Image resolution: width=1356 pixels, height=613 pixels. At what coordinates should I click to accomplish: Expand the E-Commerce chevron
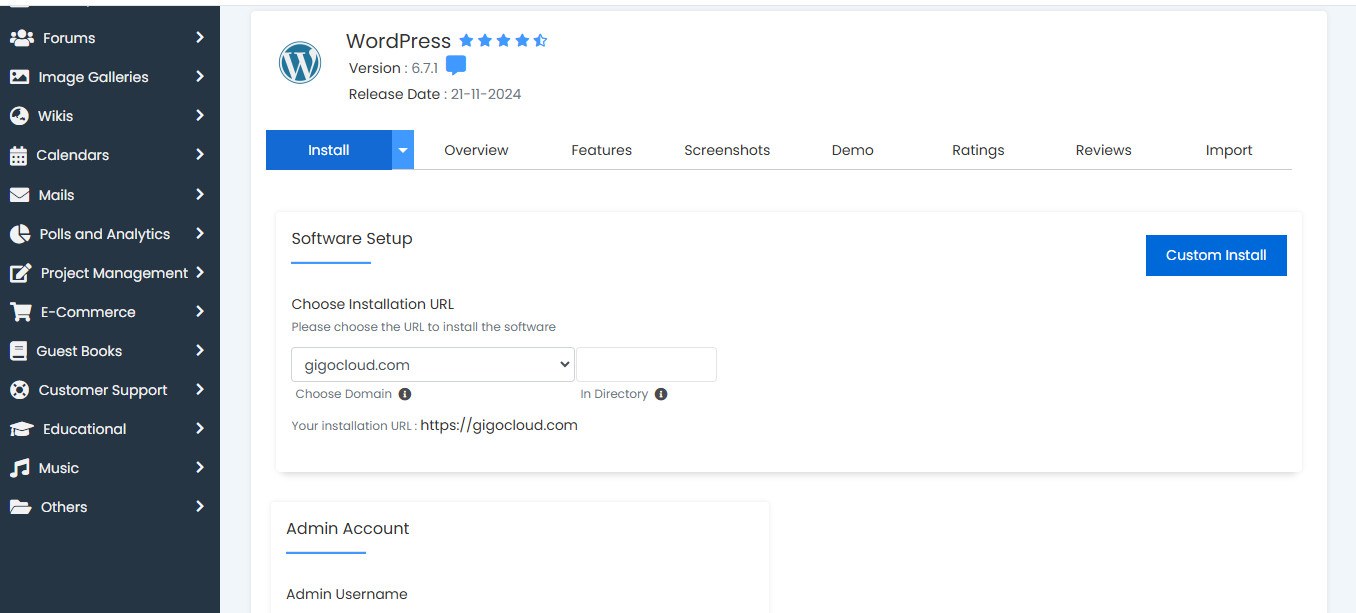coord(200,311)
